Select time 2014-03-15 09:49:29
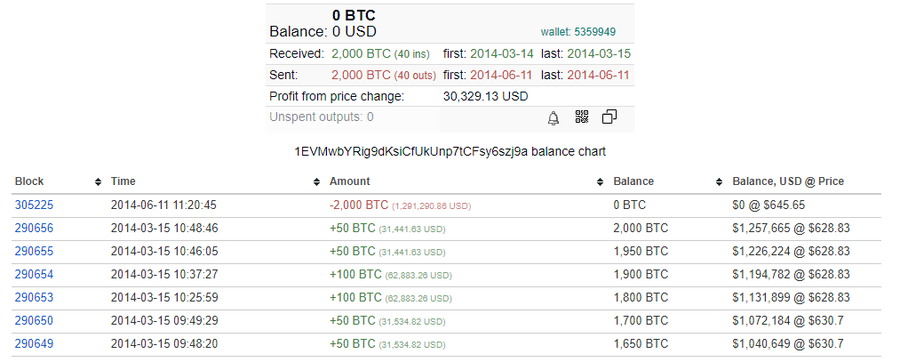Screen dimensions: 900x362 [164, 321]
